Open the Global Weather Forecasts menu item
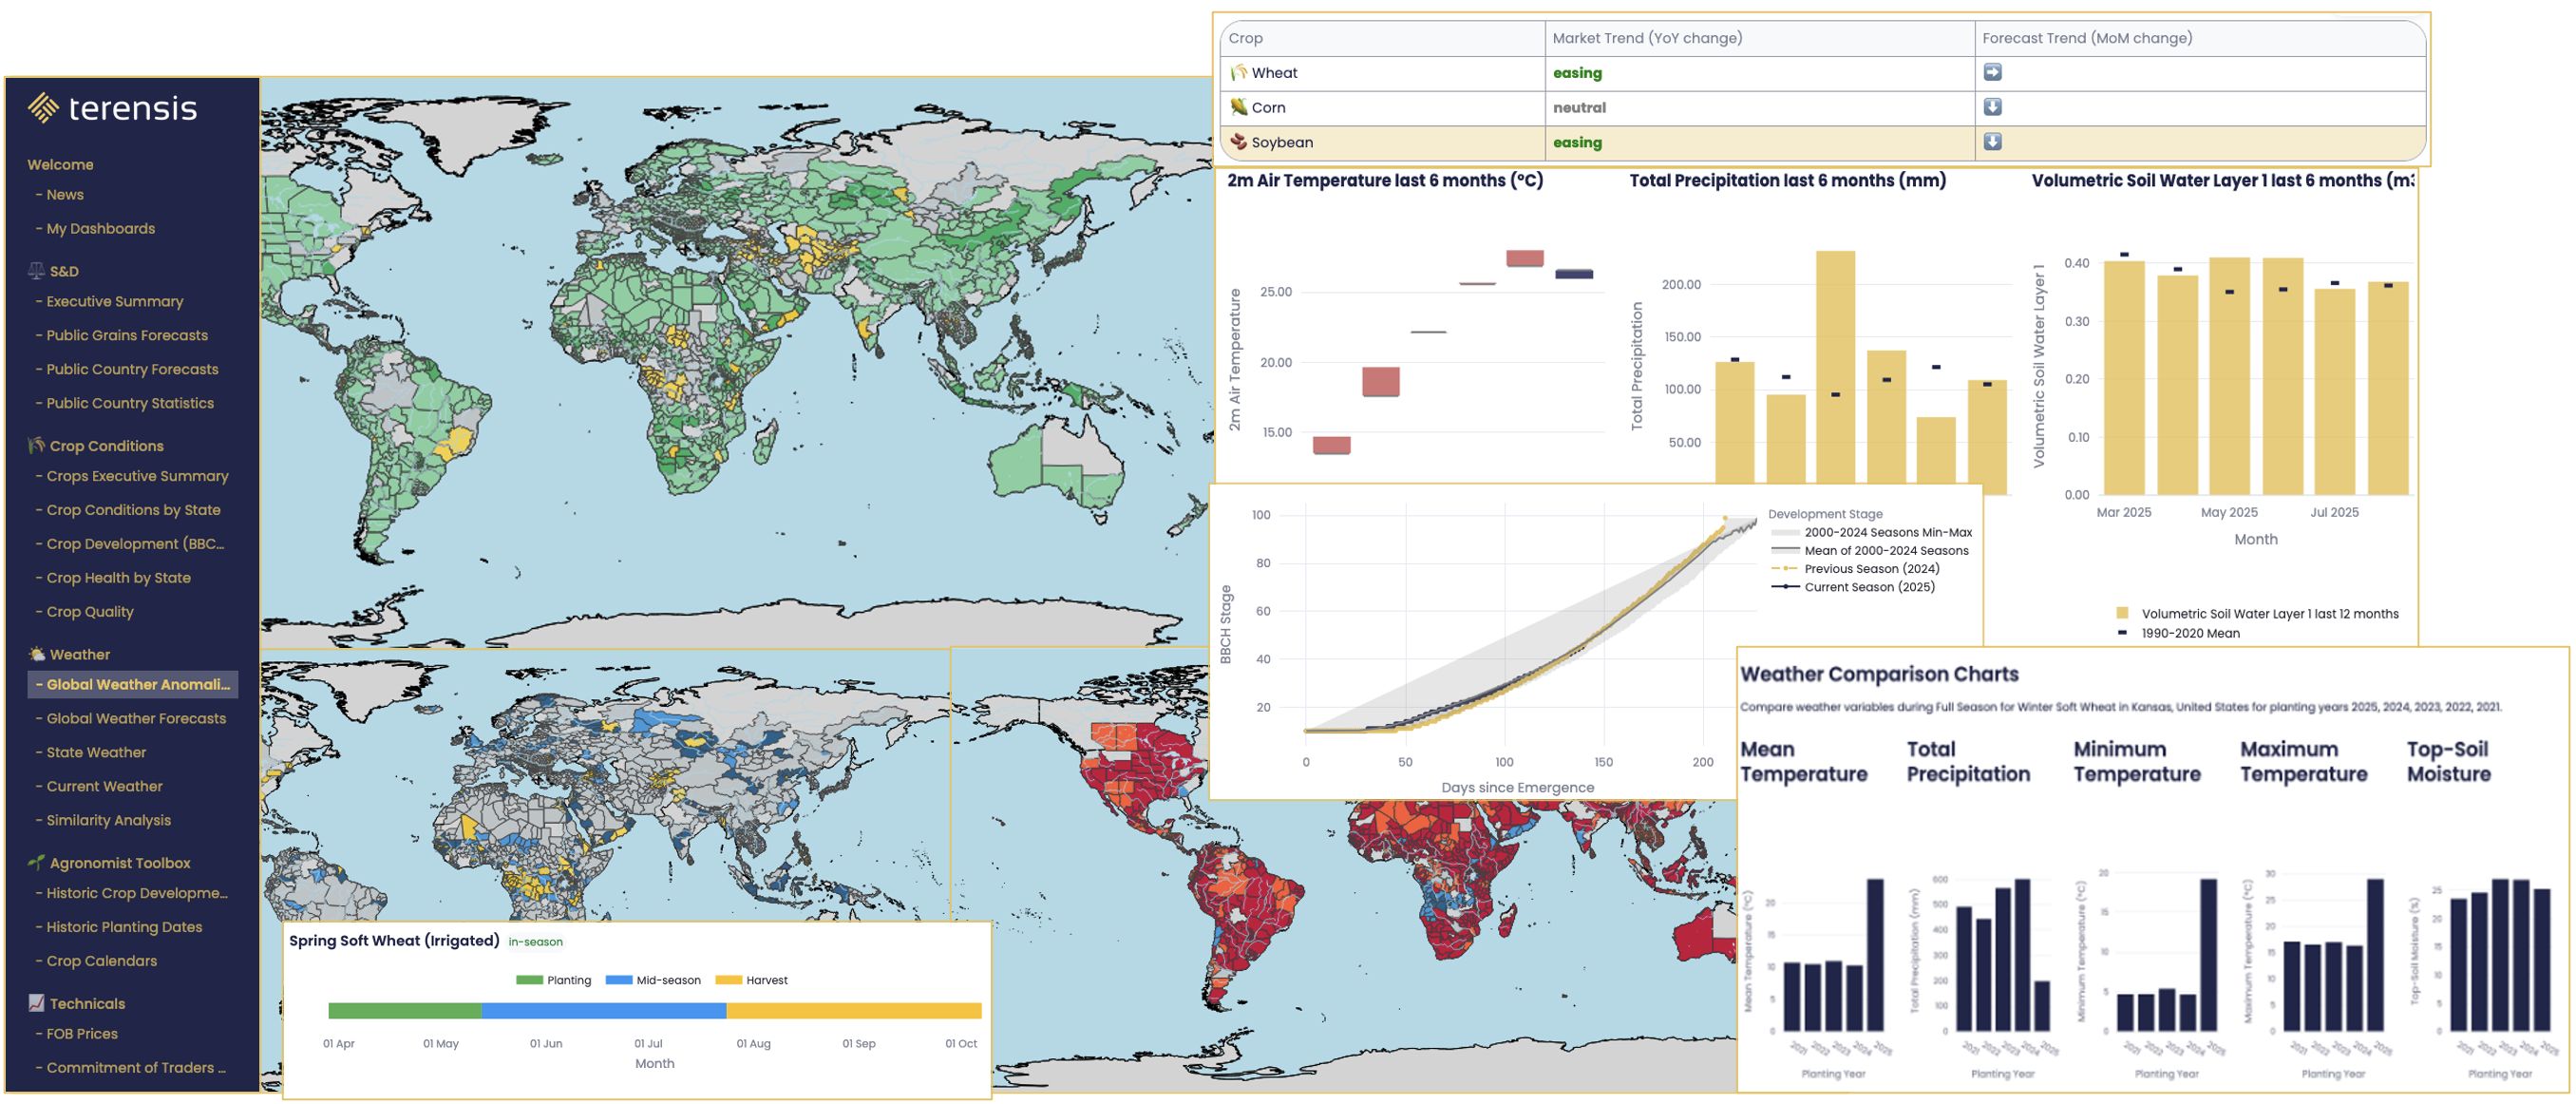The image size is (2576, 1104). [136, 718]
